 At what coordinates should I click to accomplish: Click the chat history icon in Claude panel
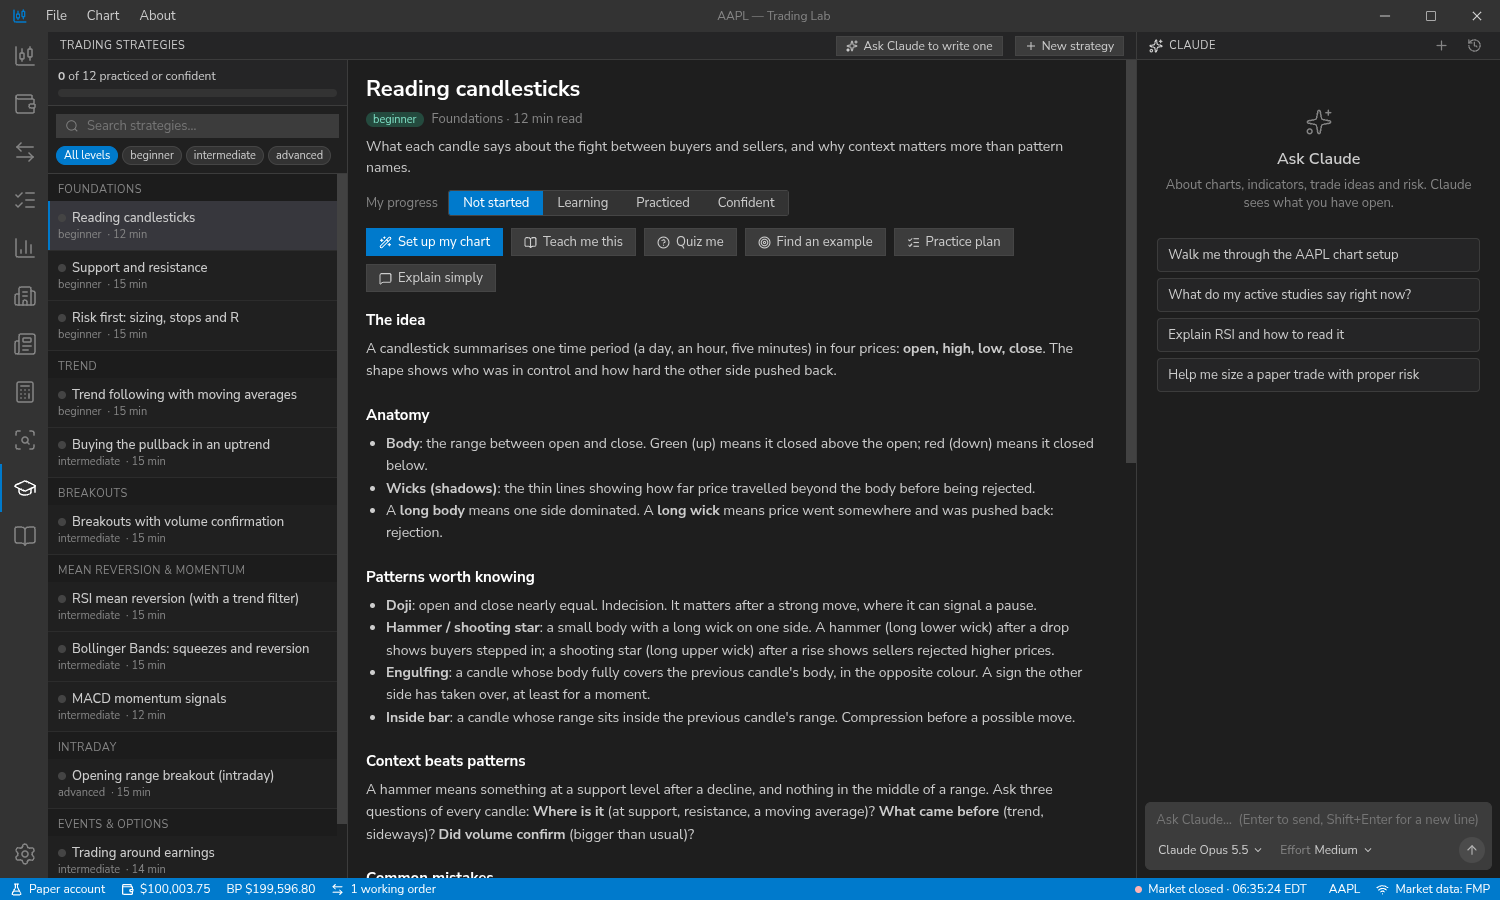pyautogui.click(x=1474, y=46)
